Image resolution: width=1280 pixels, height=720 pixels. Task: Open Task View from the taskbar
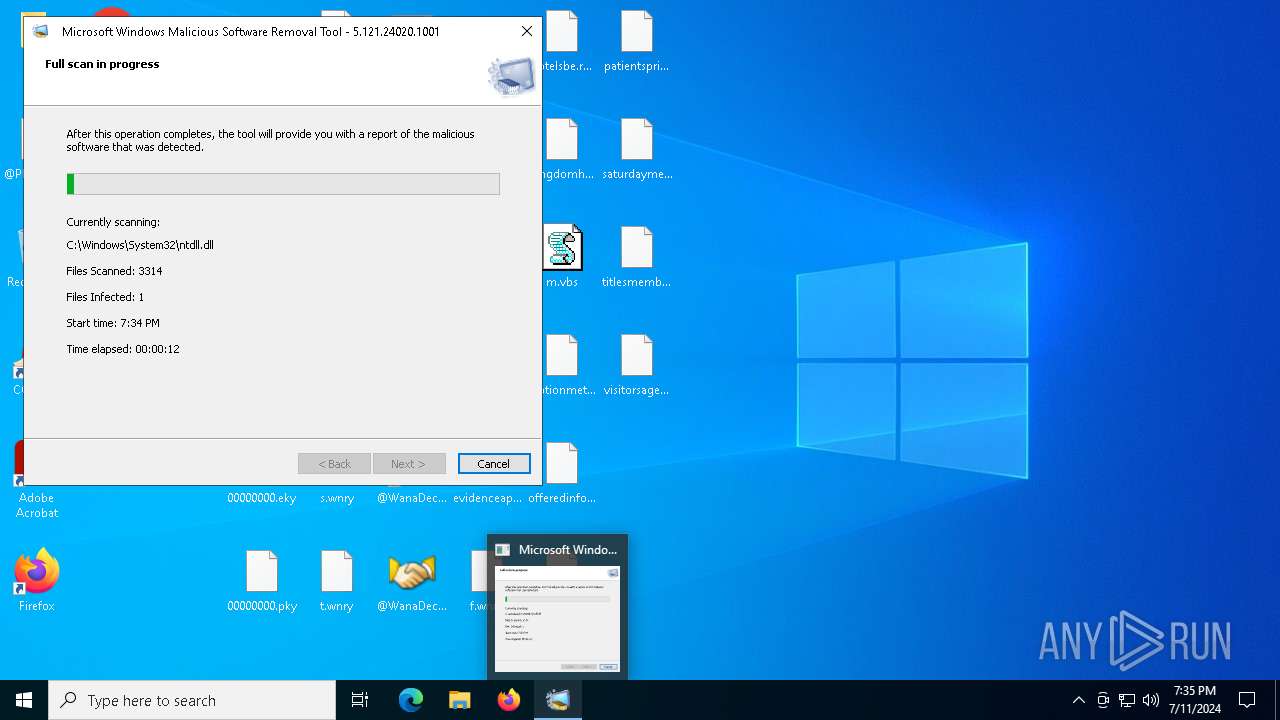click(x=360, y=700)
